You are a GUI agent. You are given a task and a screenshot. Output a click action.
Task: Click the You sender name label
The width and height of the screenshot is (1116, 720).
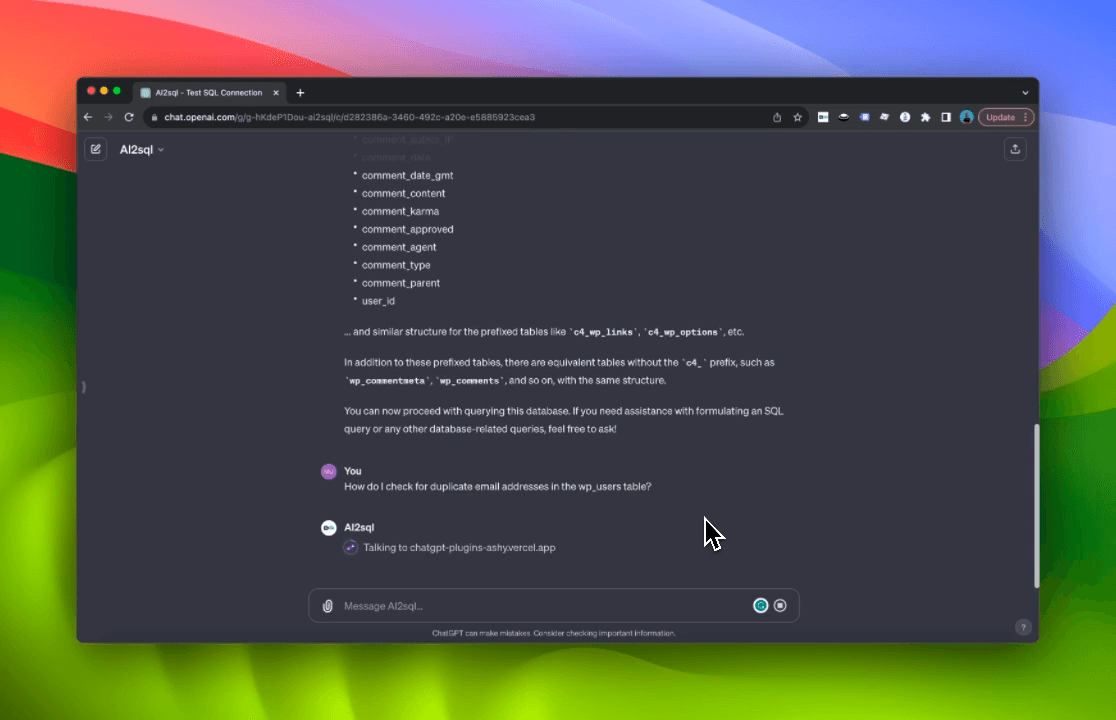(352, 471)
